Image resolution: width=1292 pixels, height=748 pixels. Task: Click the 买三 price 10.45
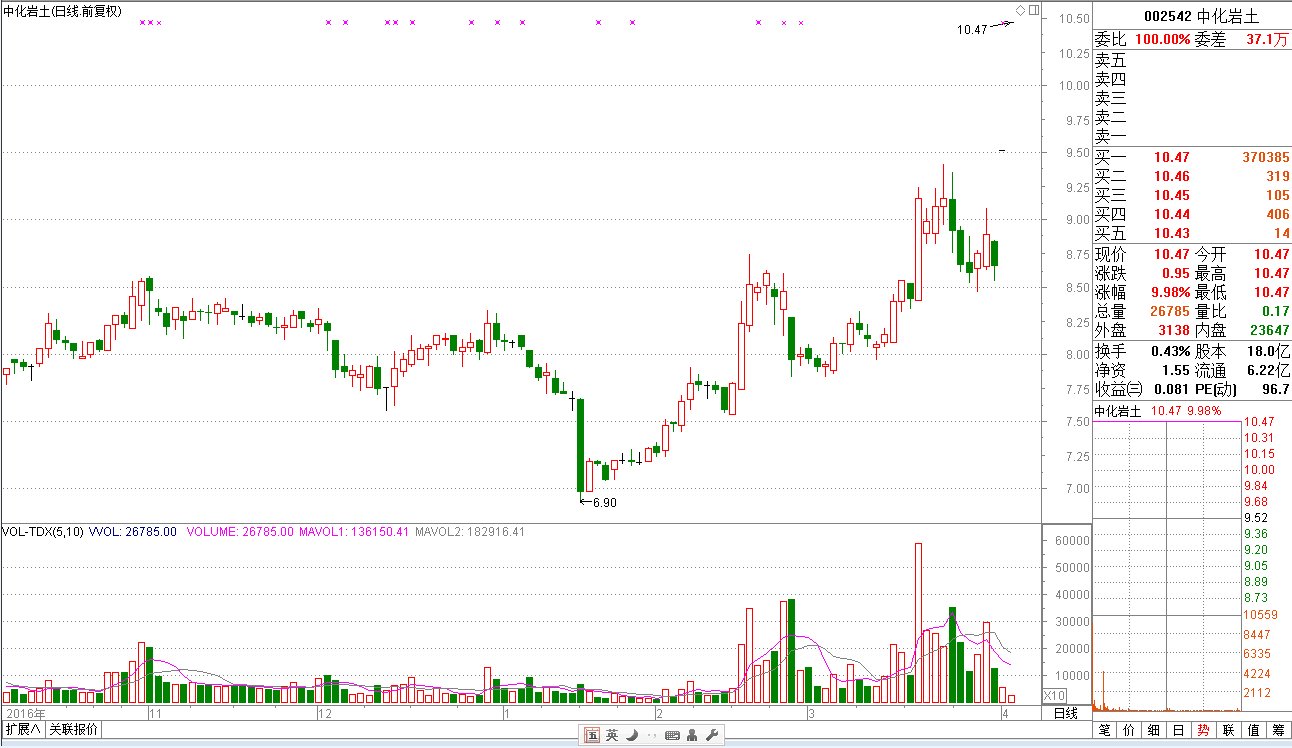point(1172,195)
